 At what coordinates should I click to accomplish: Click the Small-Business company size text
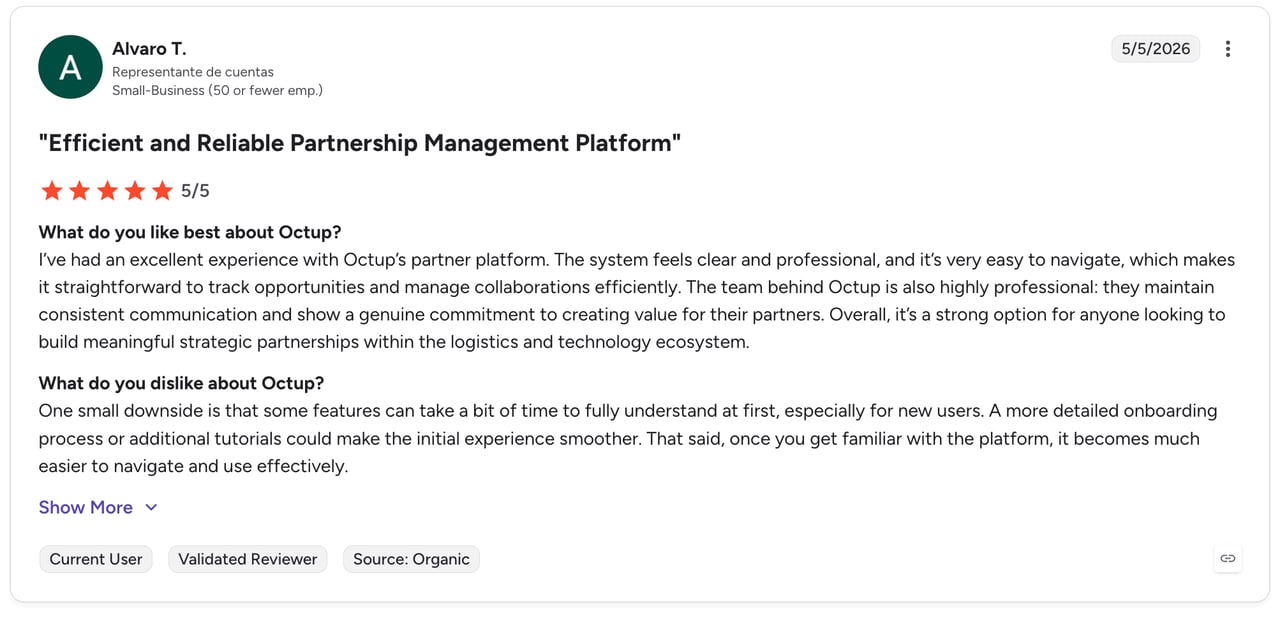pyautogui.click(x=217, y=90)
